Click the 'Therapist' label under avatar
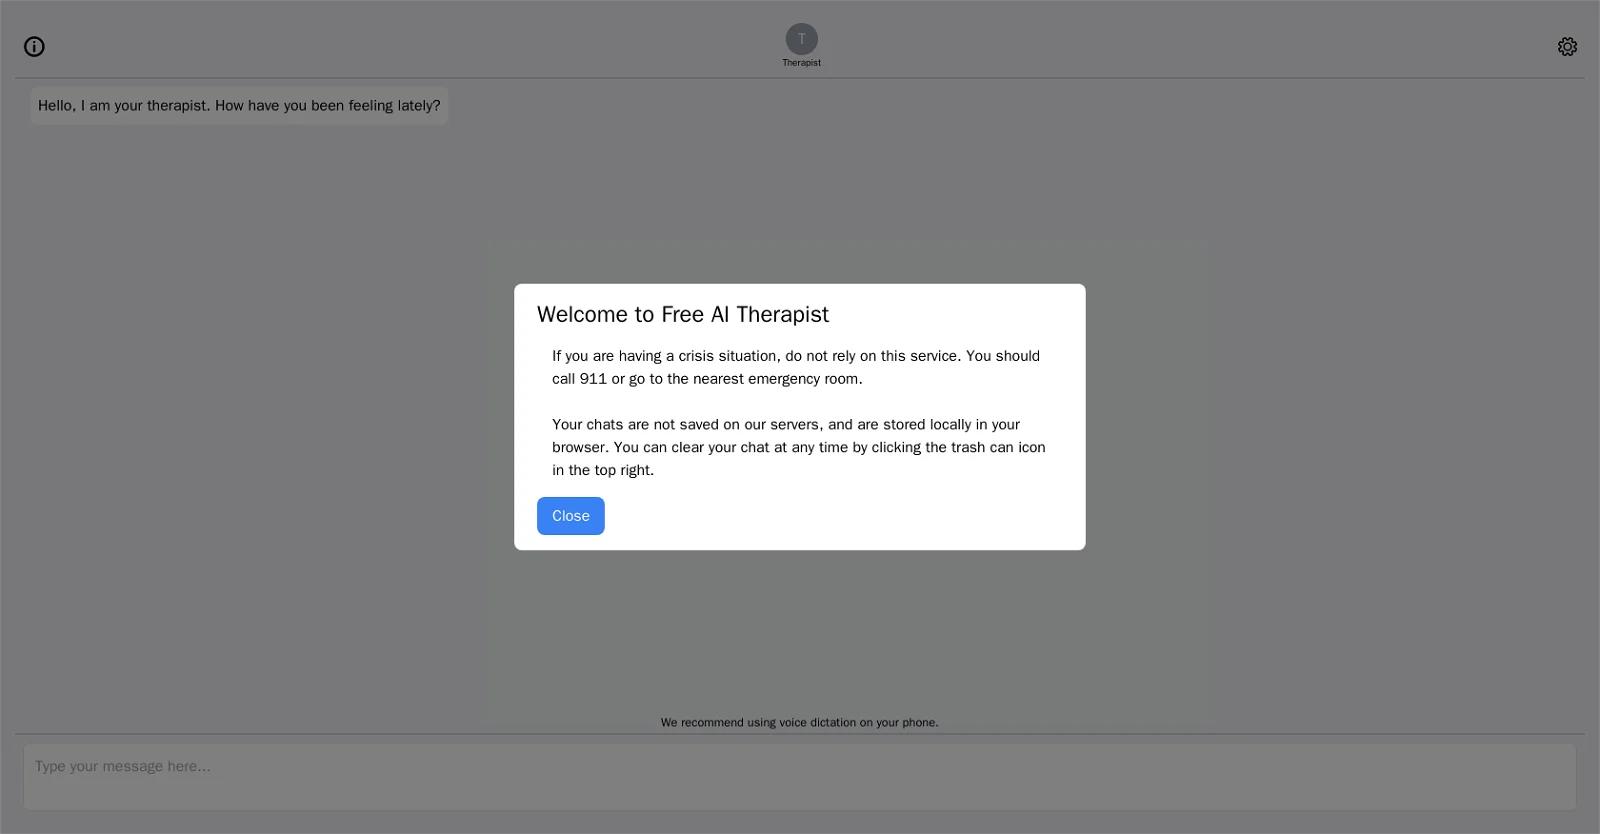Image resolution: width=1600 pixels, height=834 pixels. pos(801,63)
